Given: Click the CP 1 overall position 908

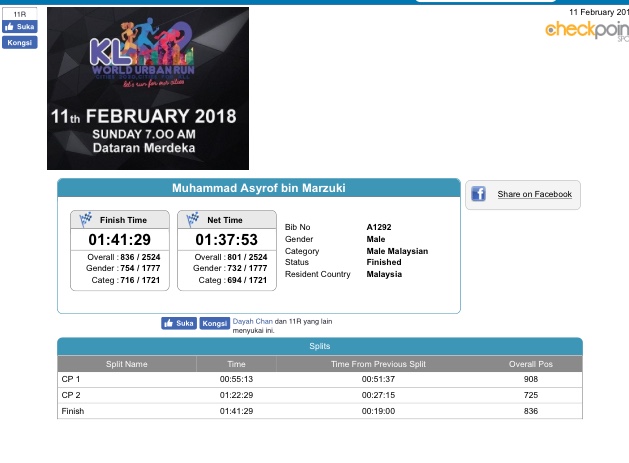Looking at the screenshot, I should 531,379.
